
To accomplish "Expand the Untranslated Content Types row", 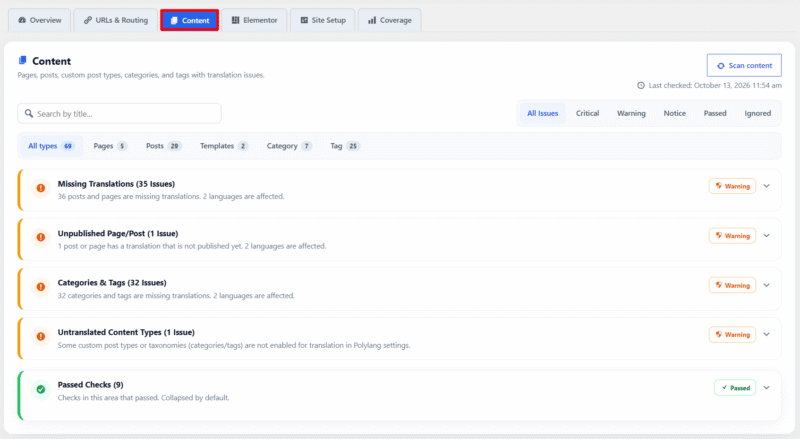I will point(766,334).
